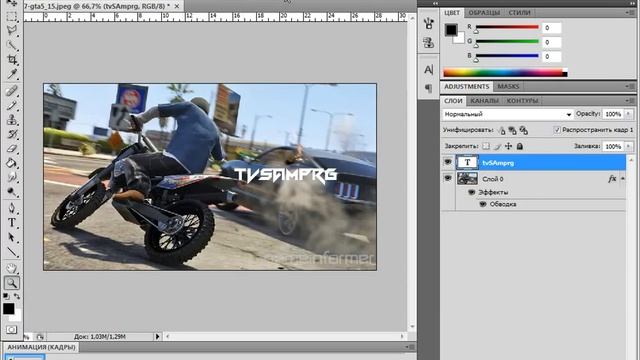Toggle Quick Mask mode icon

coord(11,329)
